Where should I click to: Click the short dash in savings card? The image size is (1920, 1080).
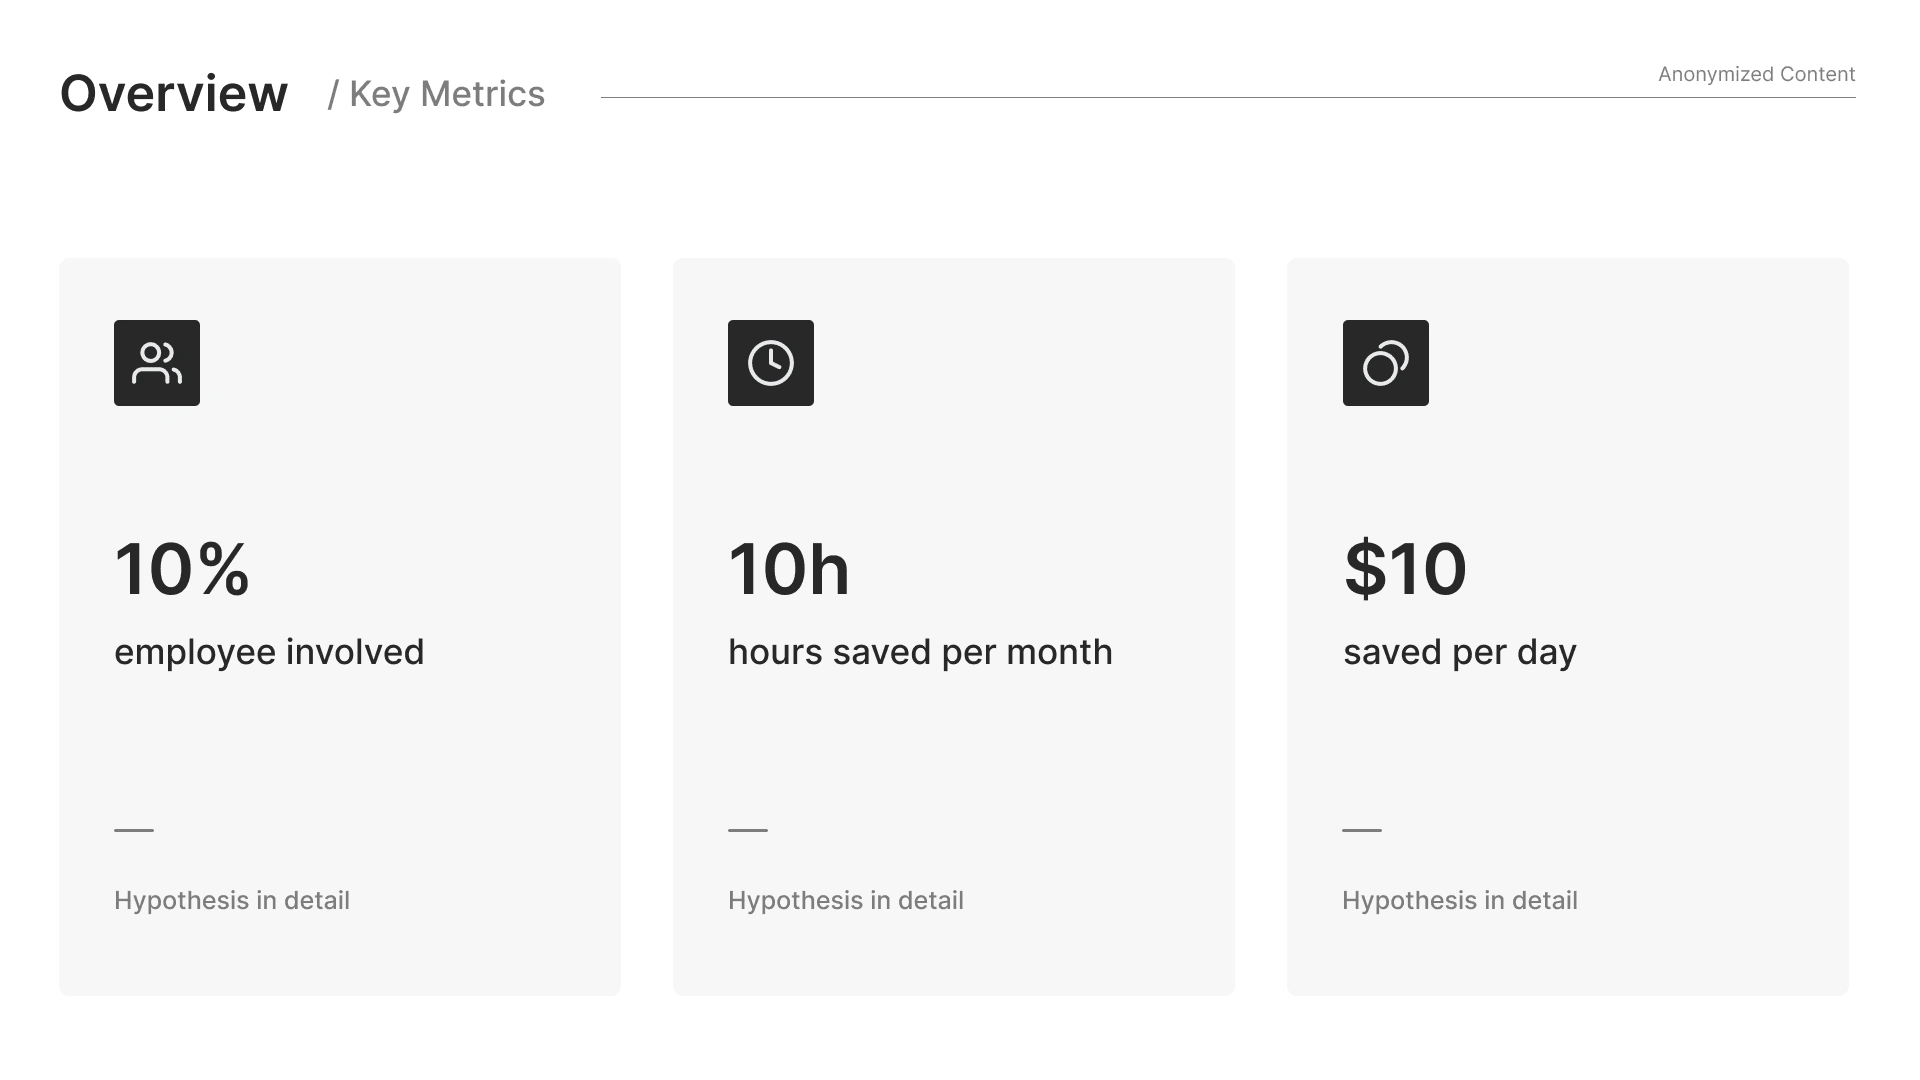coord(1362,830)
